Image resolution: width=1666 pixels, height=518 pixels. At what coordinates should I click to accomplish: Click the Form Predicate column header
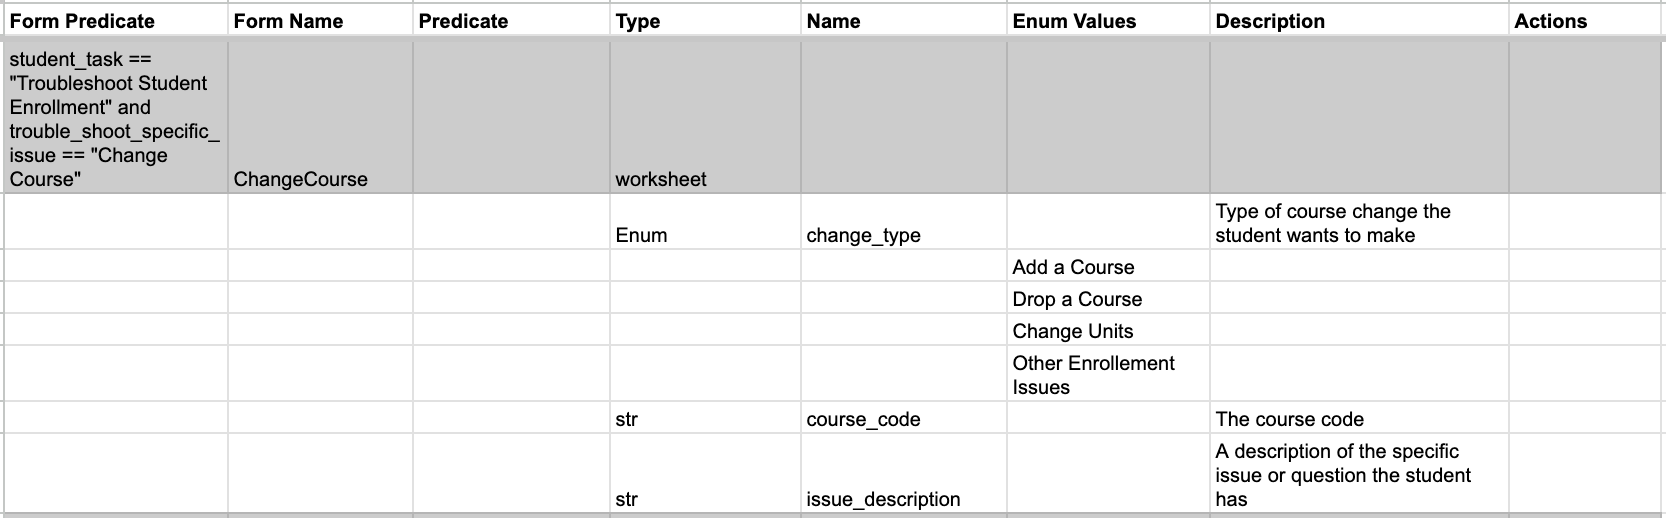tap(82, 21)
